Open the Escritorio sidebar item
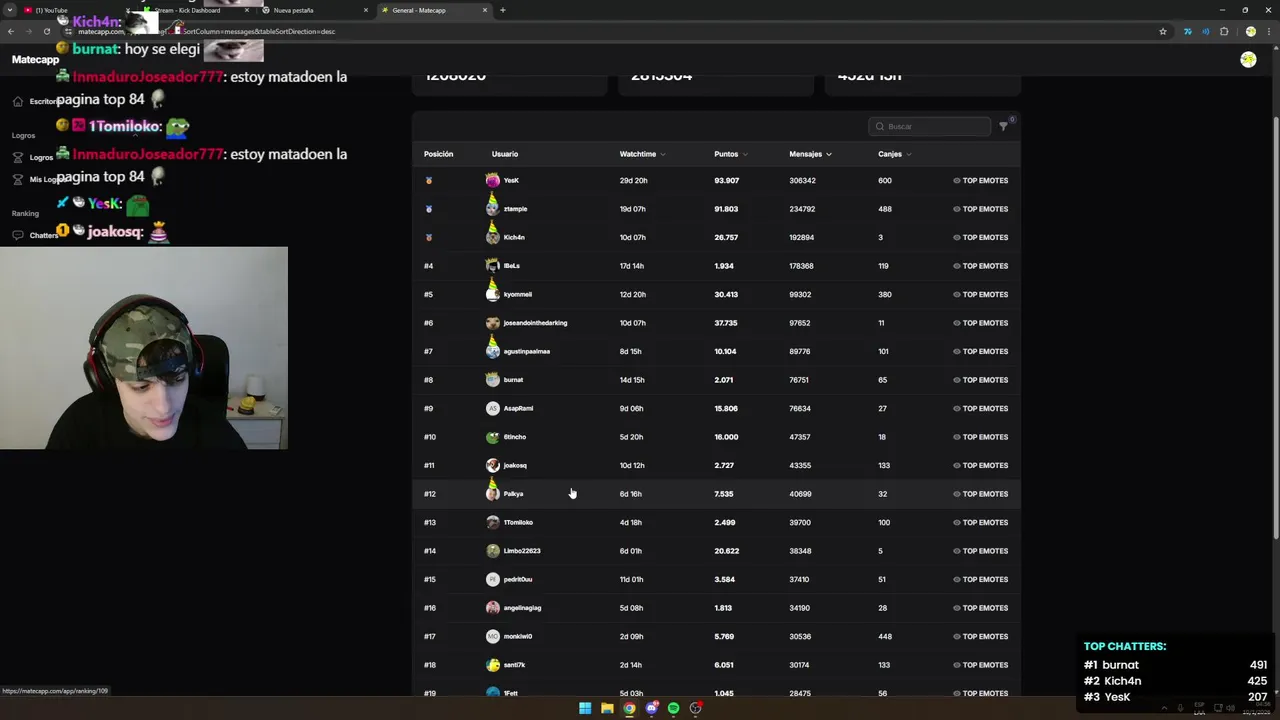This screenshot has height=720, width=1280. (36, 101)
